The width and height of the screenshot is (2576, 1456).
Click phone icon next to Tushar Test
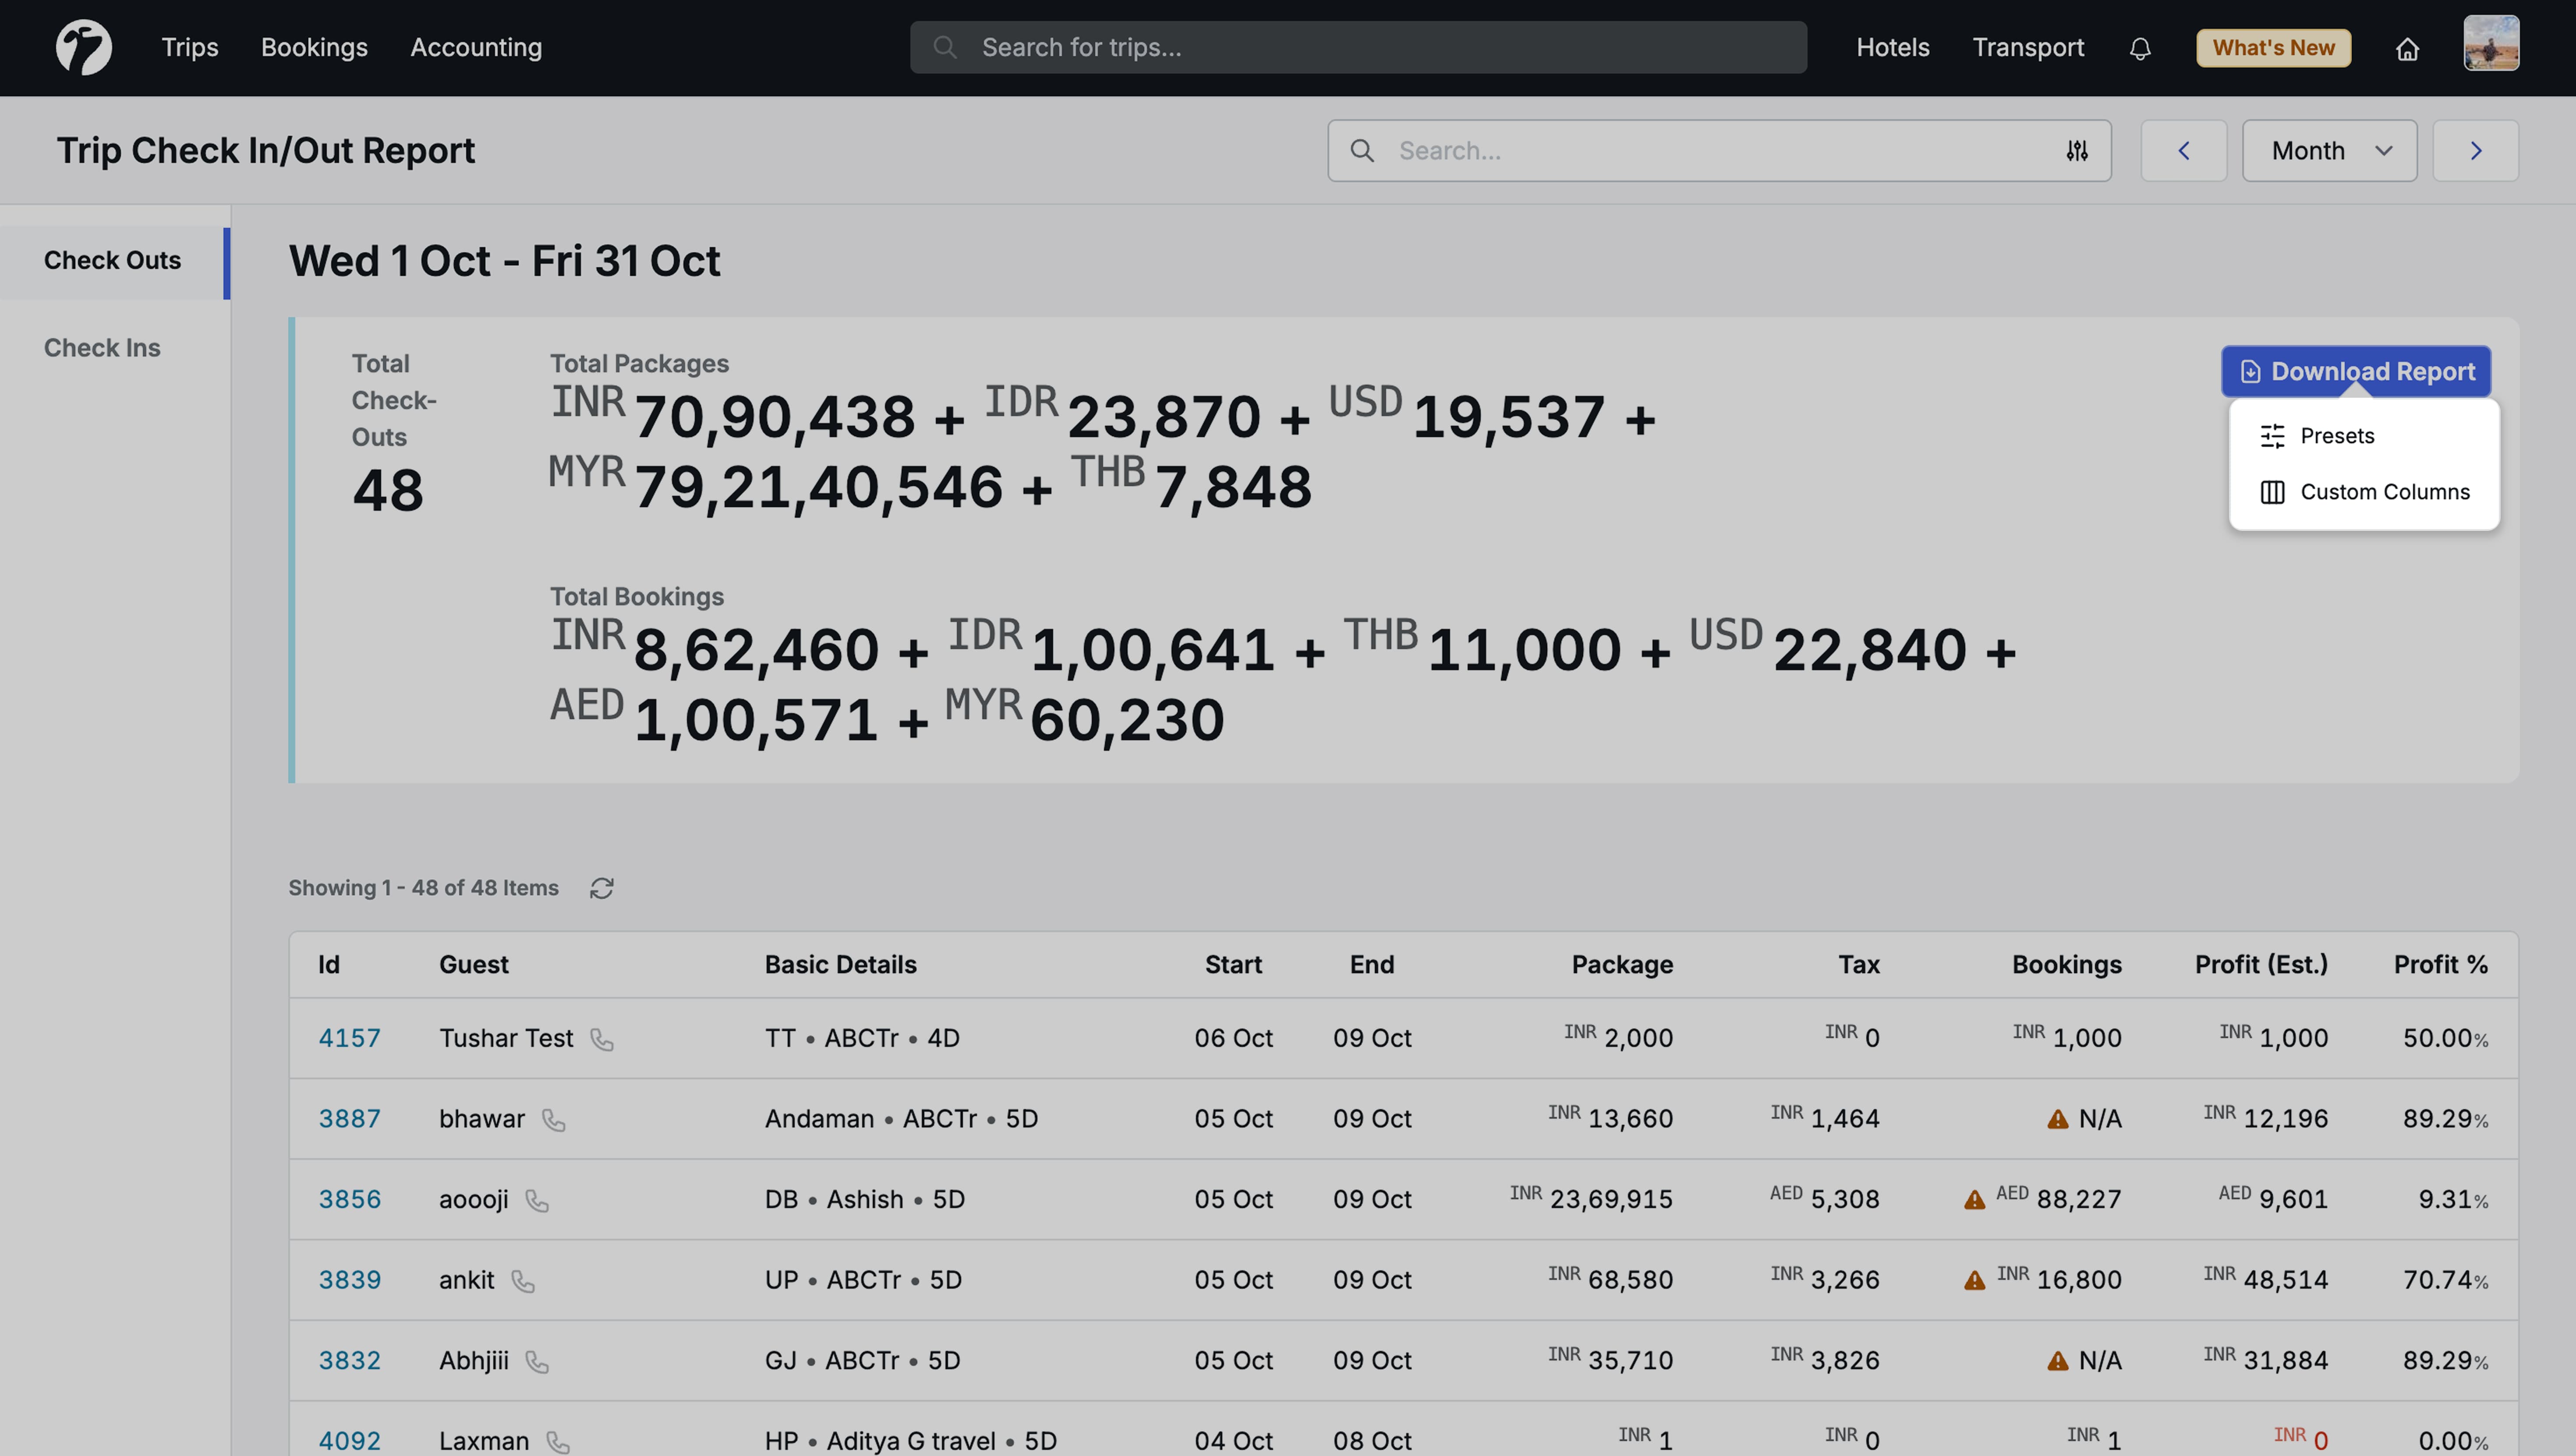tap(601, 1039)
